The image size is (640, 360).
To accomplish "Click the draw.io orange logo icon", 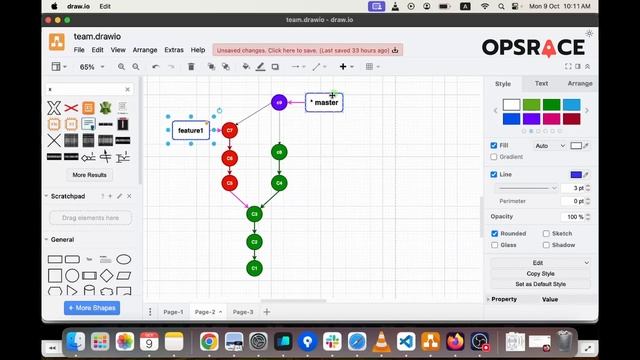I will pyautogui.click(x=57, y=42).
